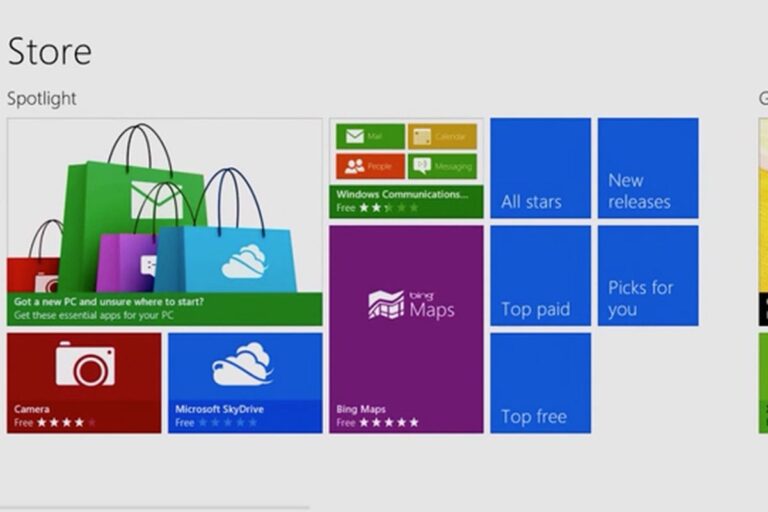Click the Calendar icon in Windows Communications tile
Viewport: 768px width, 512px height.
point(442,136)
